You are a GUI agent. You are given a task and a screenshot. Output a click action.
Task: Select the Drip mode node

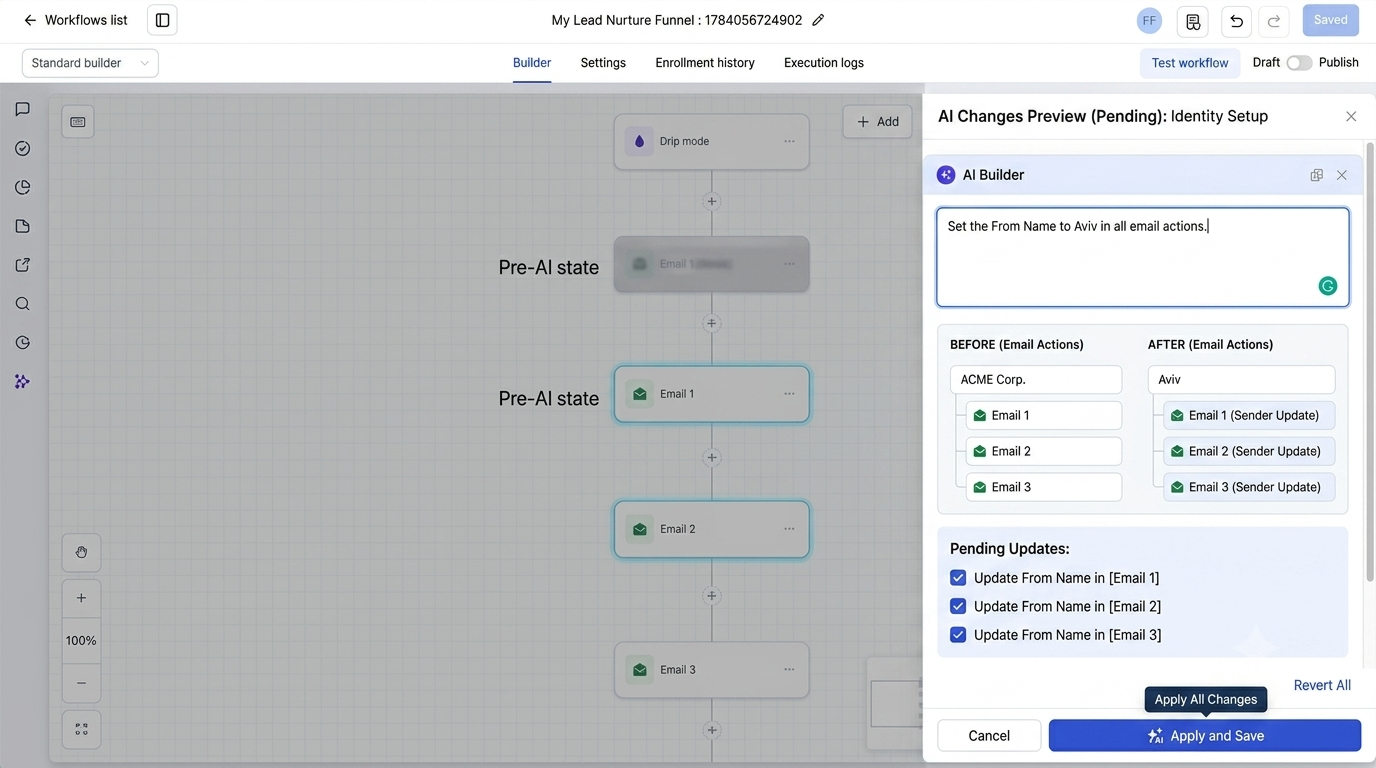711,141
